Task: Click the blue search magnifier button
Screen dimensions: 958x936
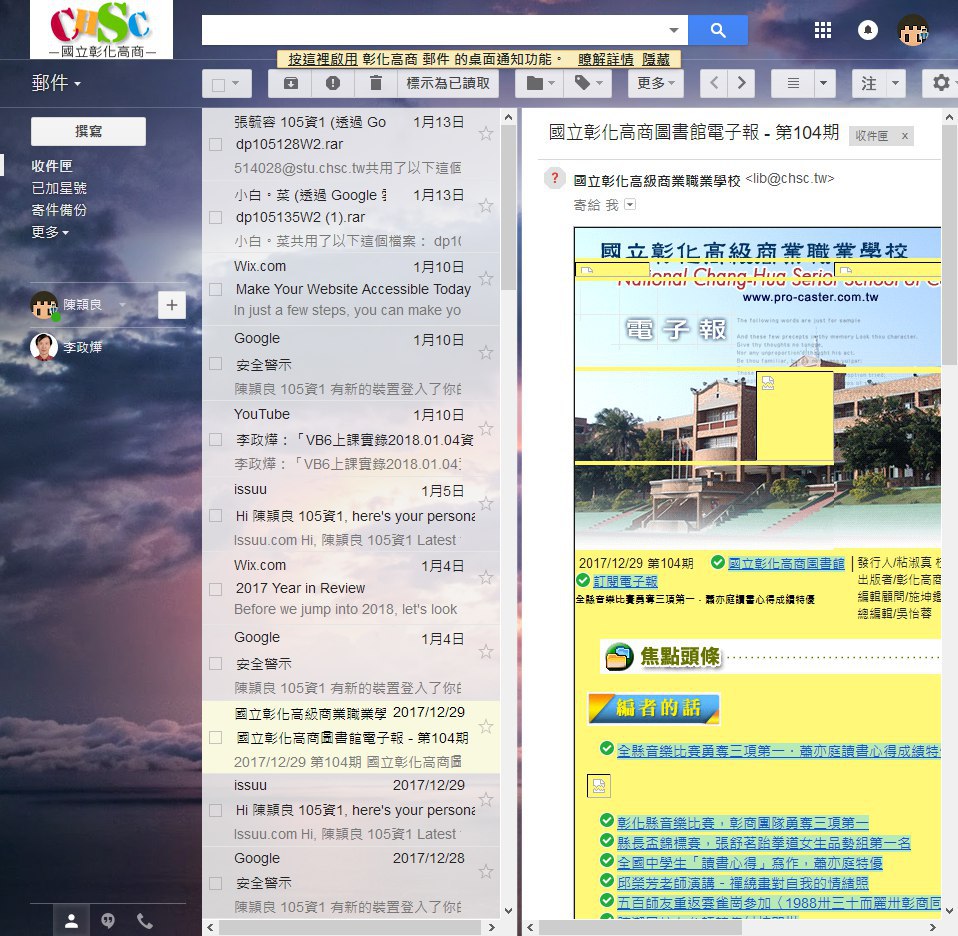Action: pos(717,30)
